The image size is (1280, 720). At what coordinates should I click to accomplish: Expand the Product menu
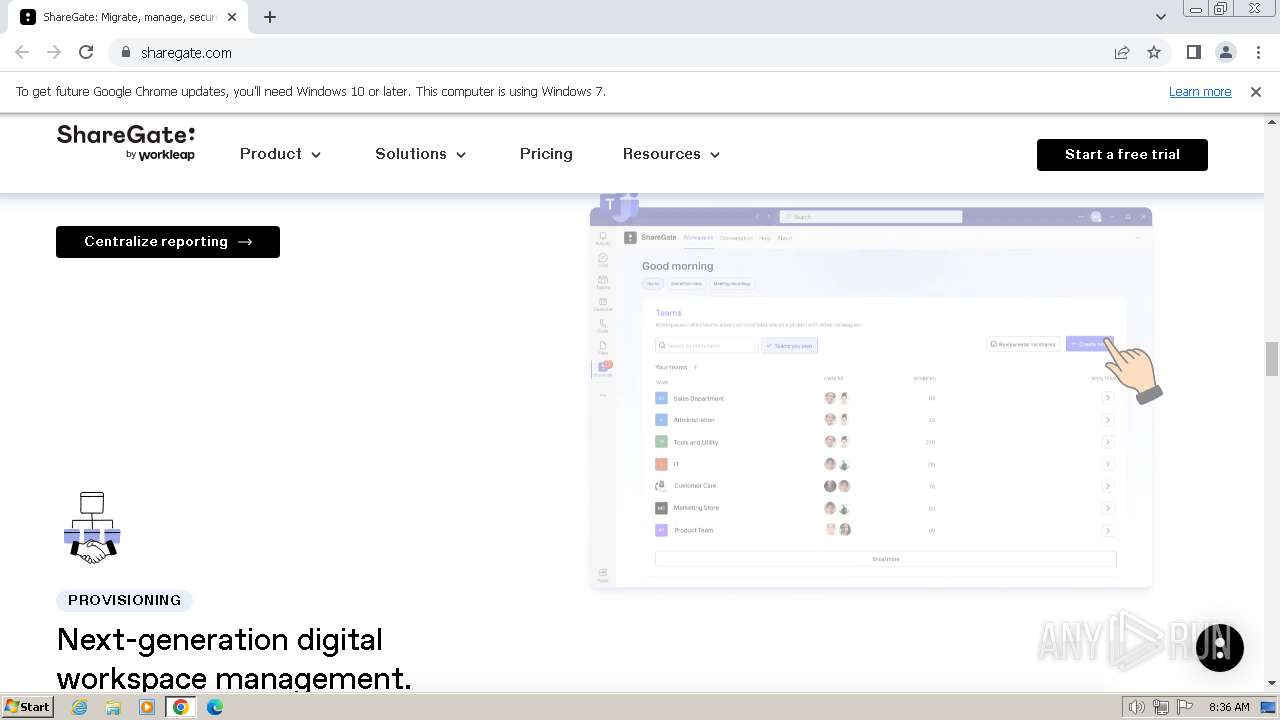(281, 154)
